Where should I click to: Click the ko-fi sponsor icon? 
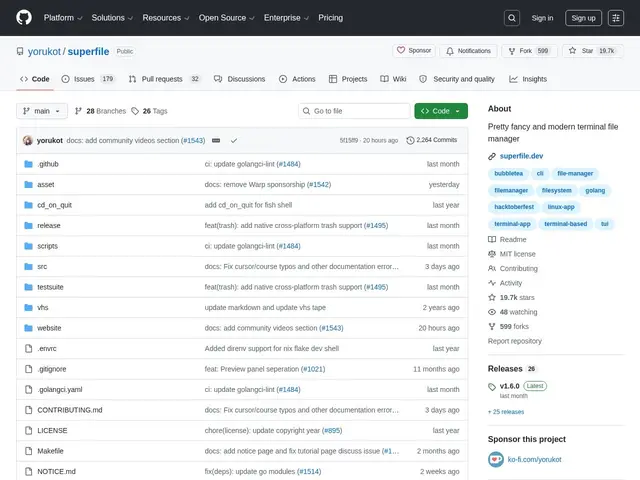pyautogui.click(x=496, y=460)
